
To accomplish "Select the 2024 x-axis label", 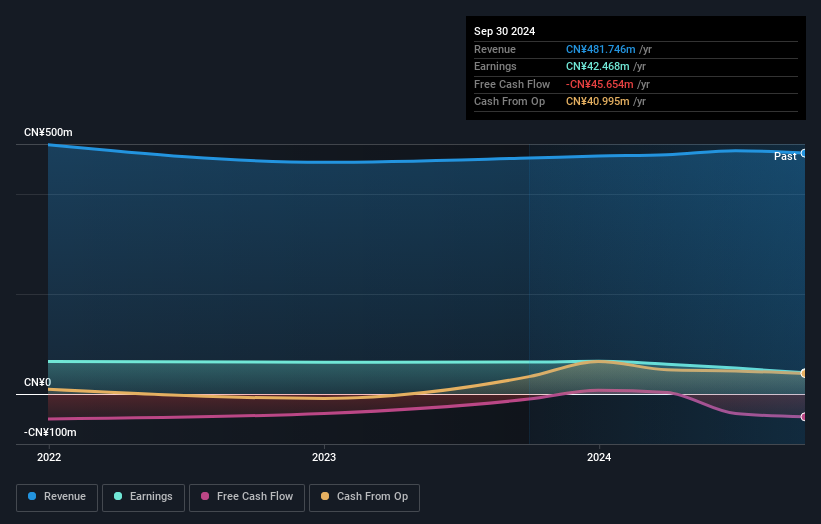I will 599,457.
